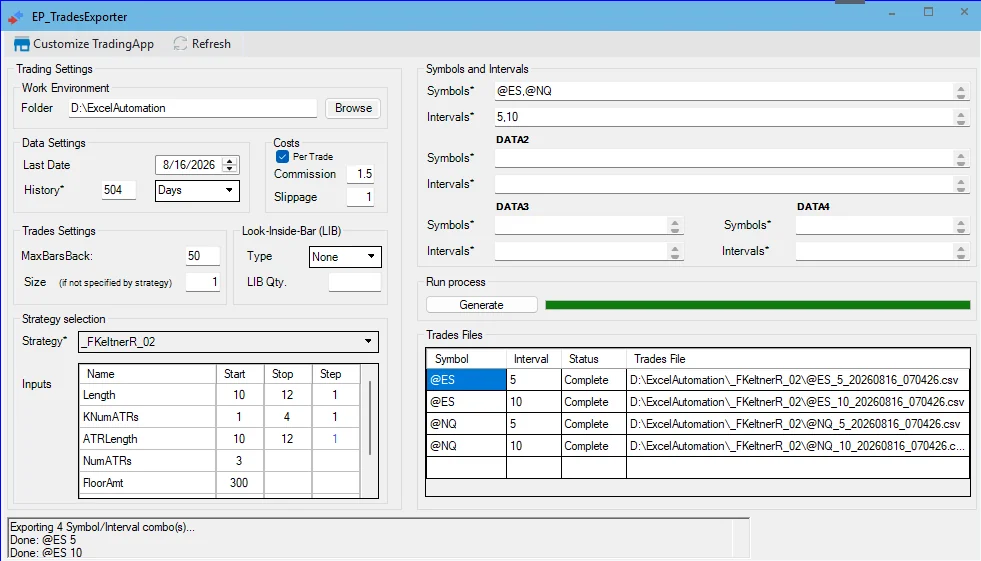Click the 'Done: @ES 5' log line
981x561 pixels.
[43, 540]
